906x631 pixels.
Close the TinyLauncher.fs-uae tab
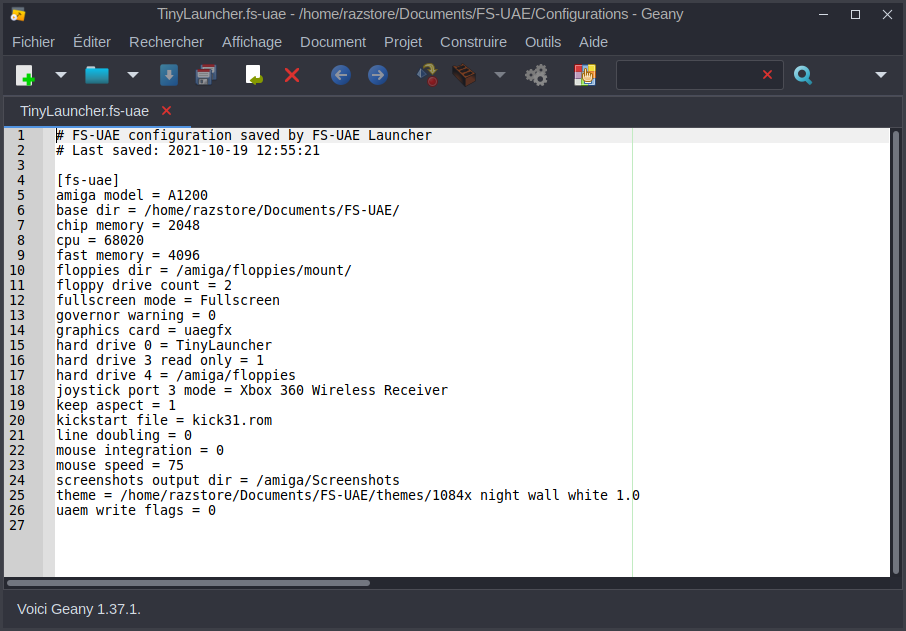point(166,110)
